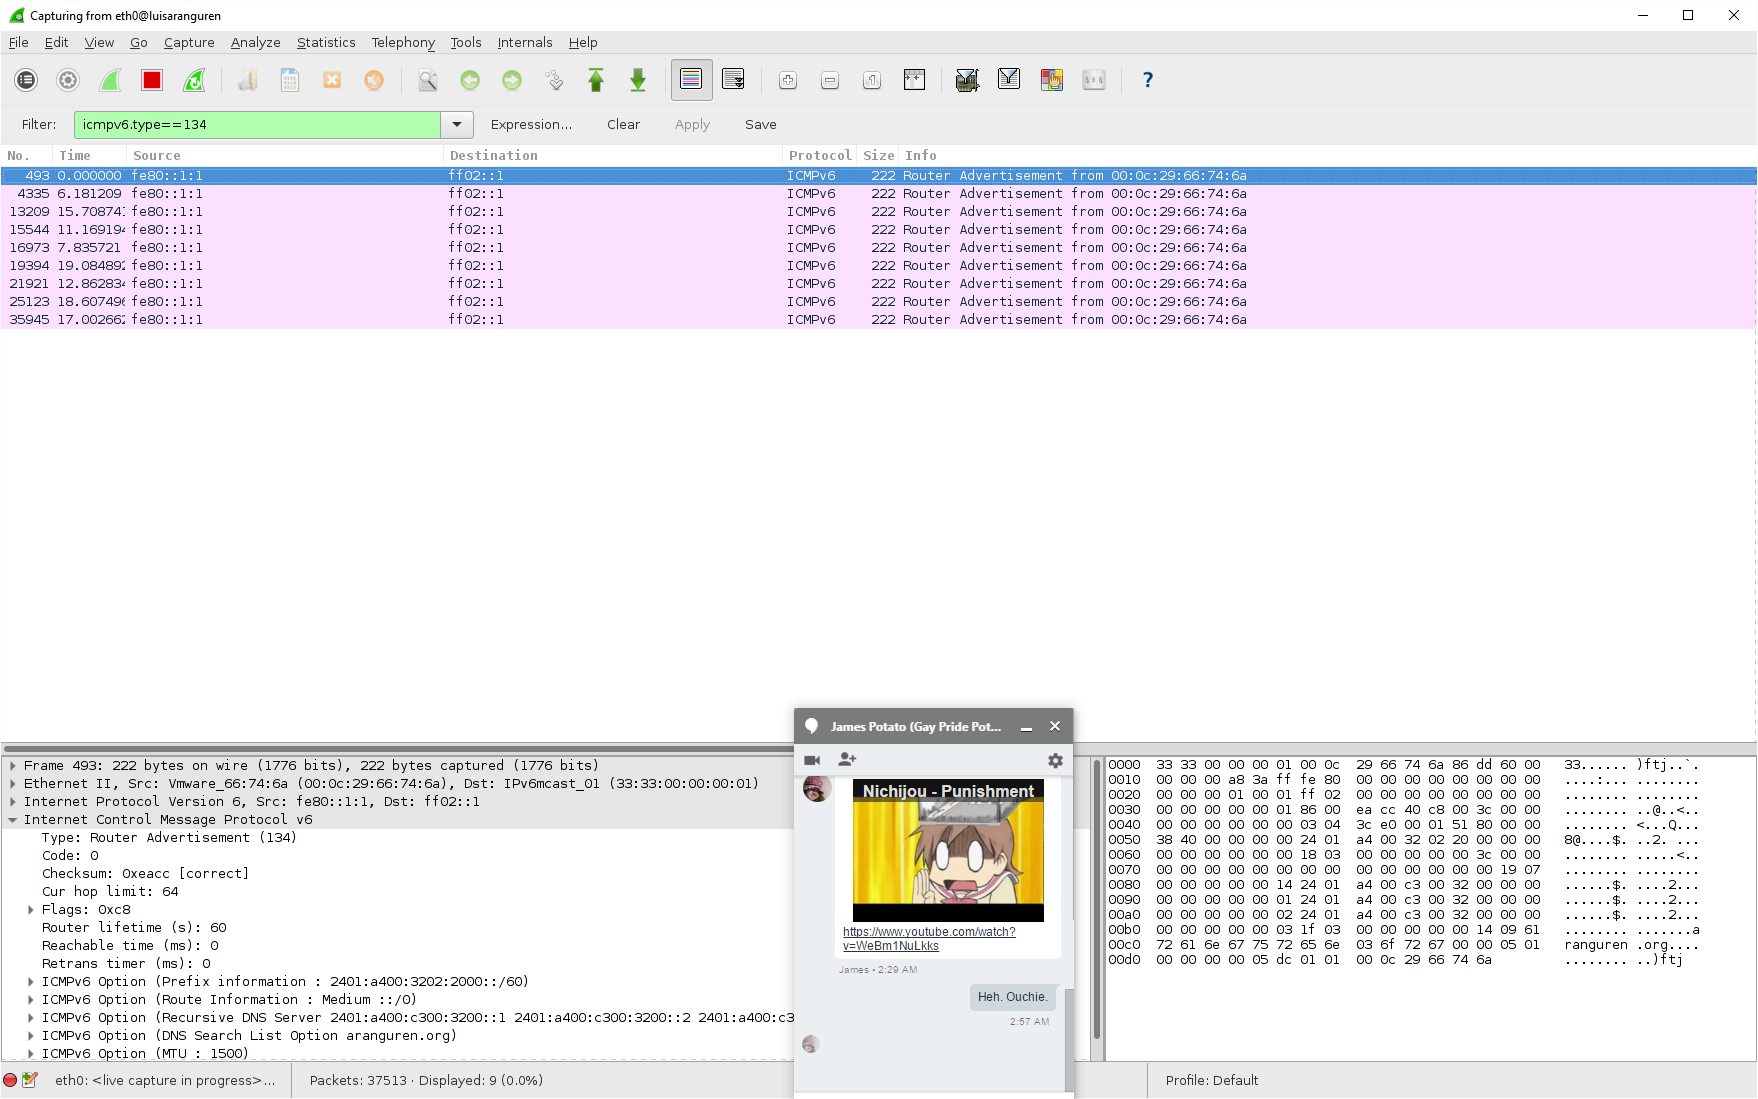Open display filters toolbar icon
1758x1099 pixels.
pyautogui.click(x=1009, y=80)
